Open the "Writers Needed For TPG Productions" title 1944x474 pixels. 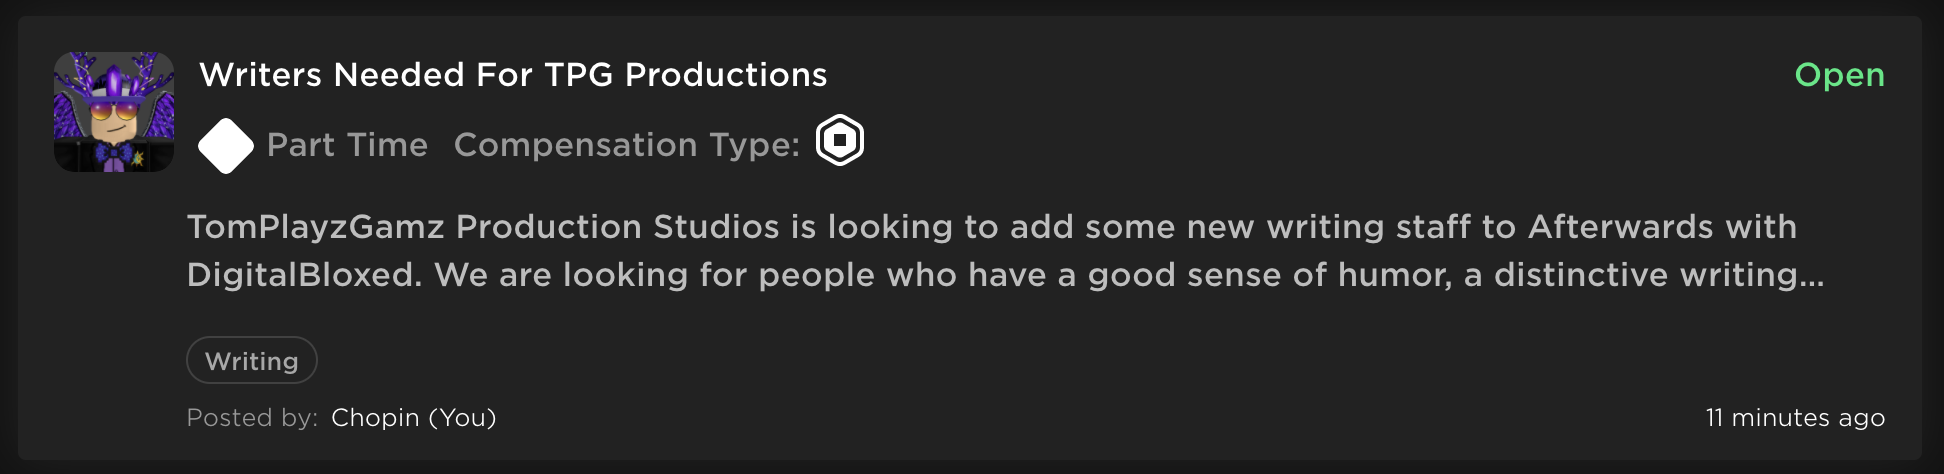pyautogui.click(x=513, y=75)
